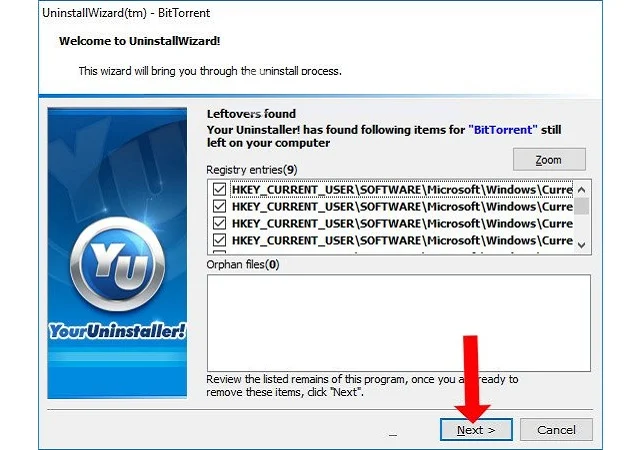Click the blue "BitTorrent" program name
The image size is (640, 450).
(503, 130)
